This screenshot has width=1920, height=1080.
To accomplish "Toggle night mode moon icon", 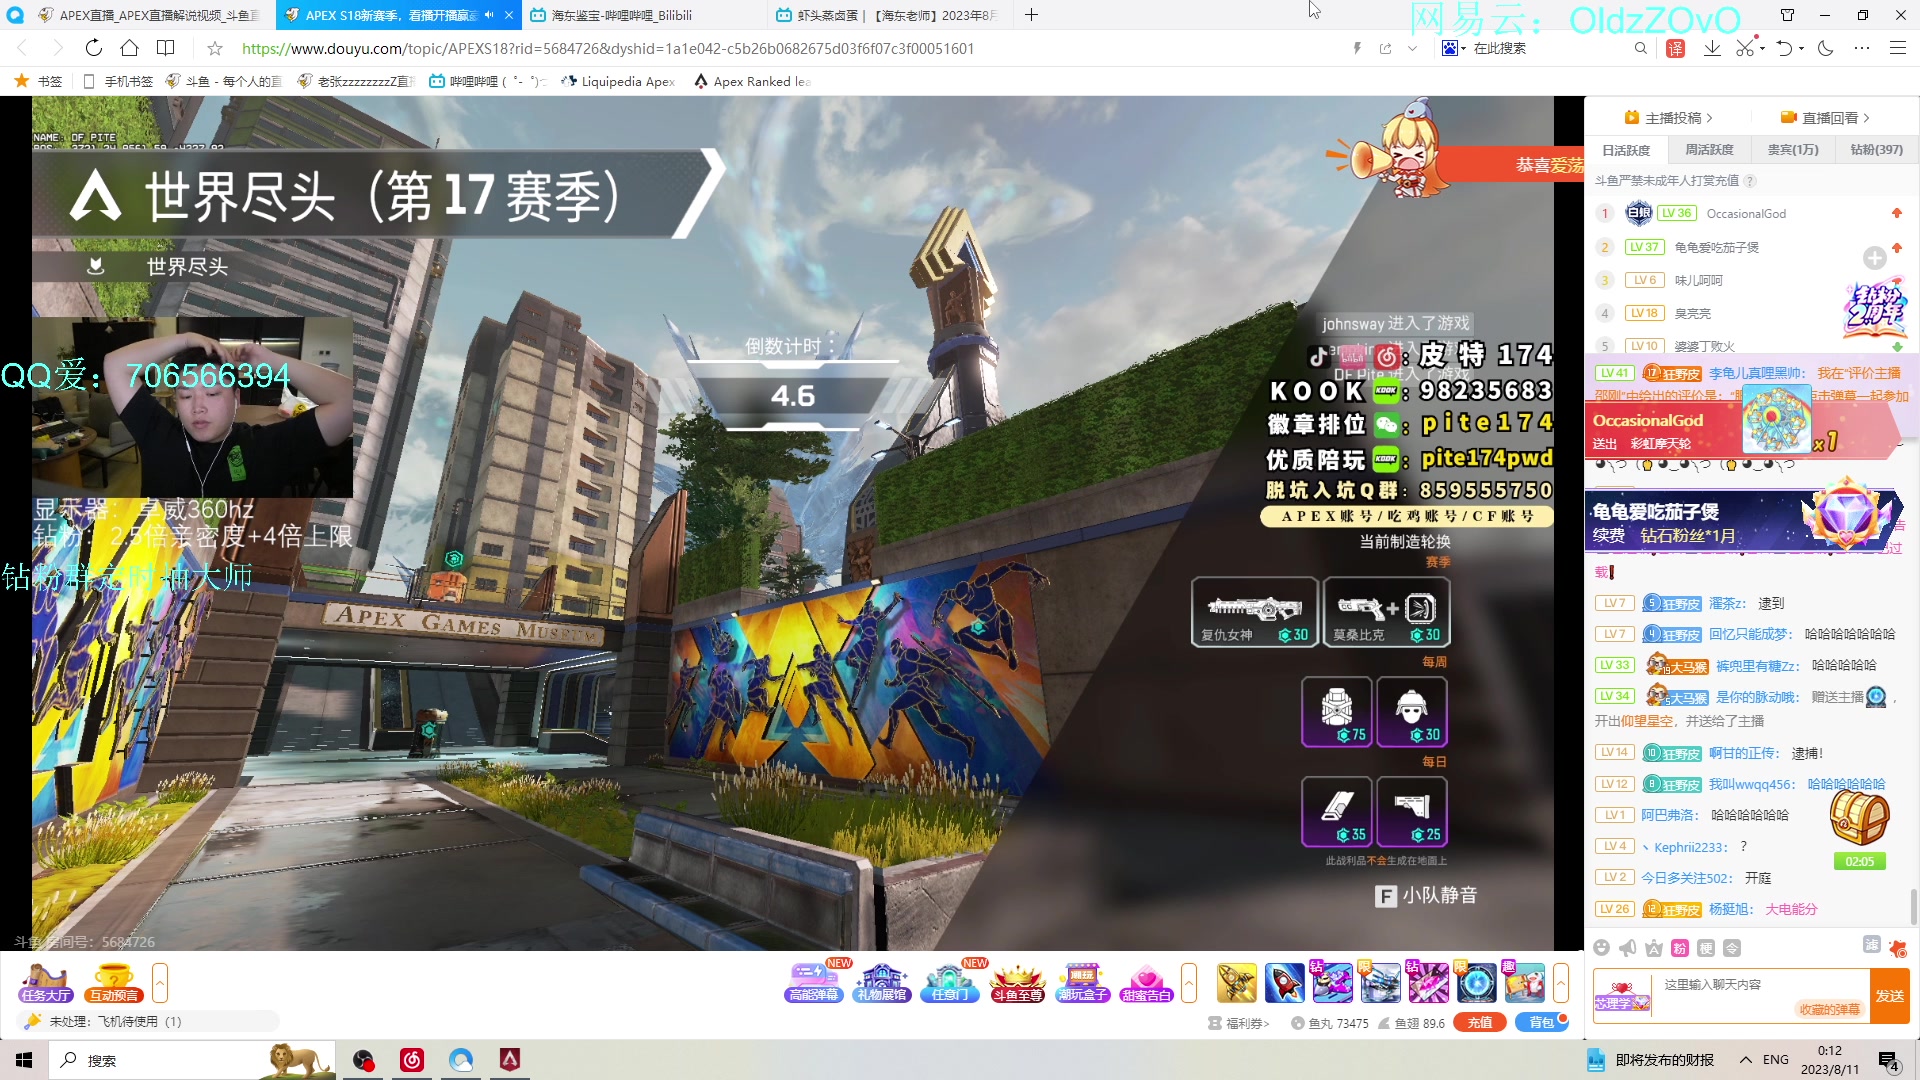I will point(1825,48).
